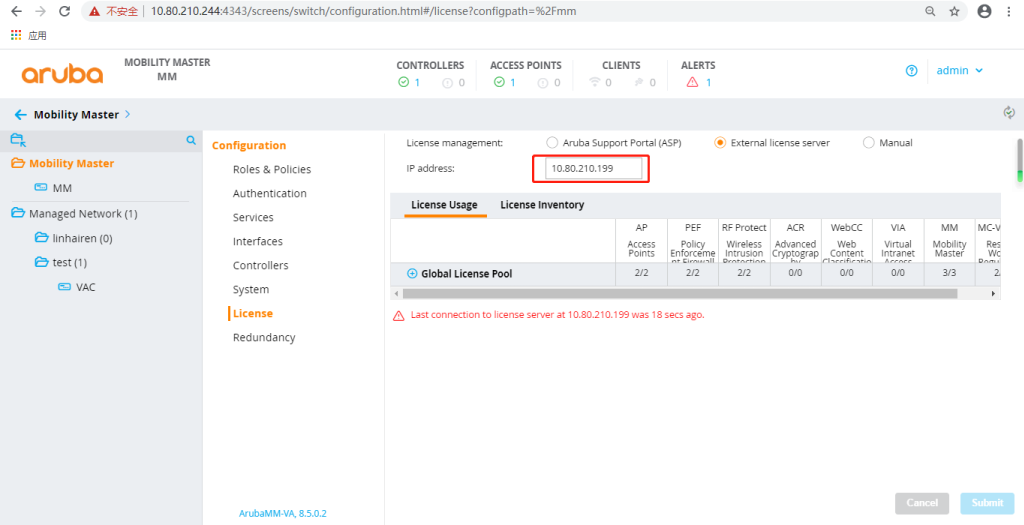Expand the Global License Pool row
Image resolution: width=1024 pixels, height=525 pixels.
point(412,274)
